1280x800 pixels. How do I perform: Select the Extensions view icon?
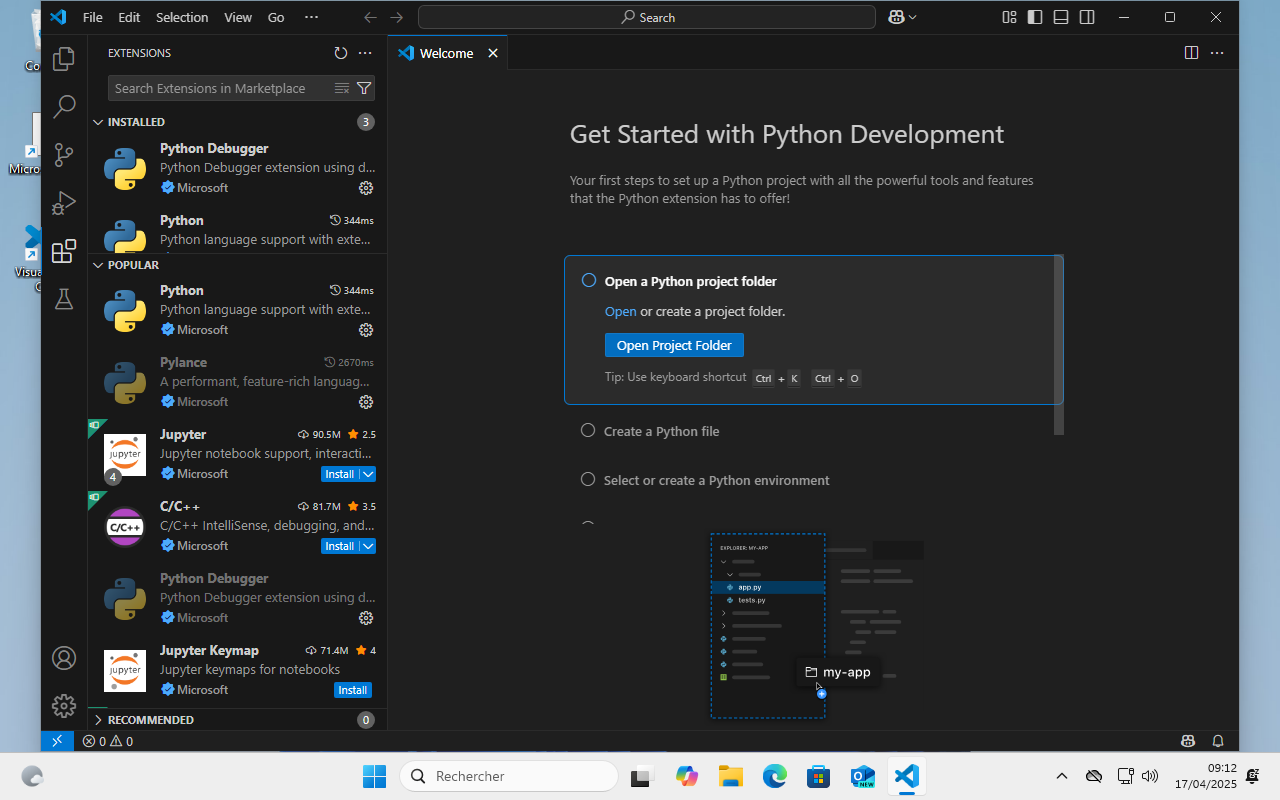[x=64, y=251]
